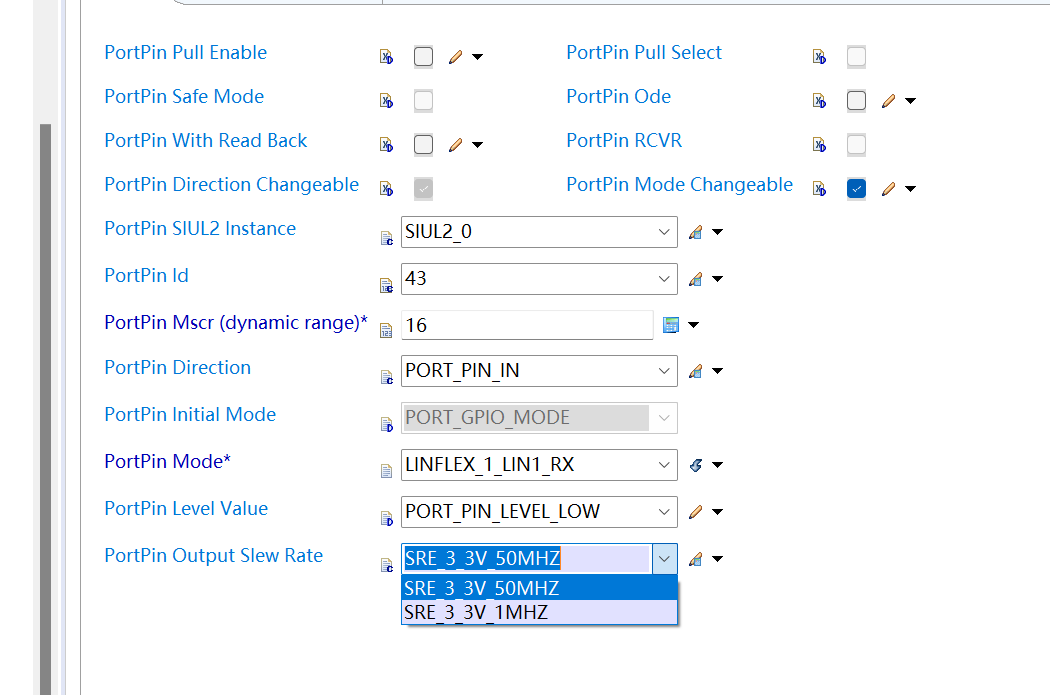1050x695 pixels.
Task: Click edit icon beside PortPin SIUL2 Instance
Action: coord(696,233)
